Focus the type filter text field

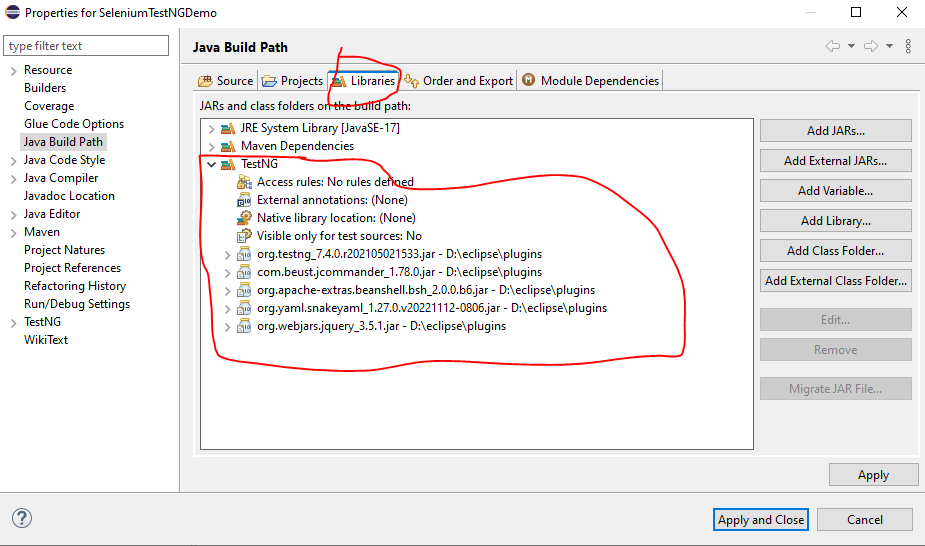(86, 45)
